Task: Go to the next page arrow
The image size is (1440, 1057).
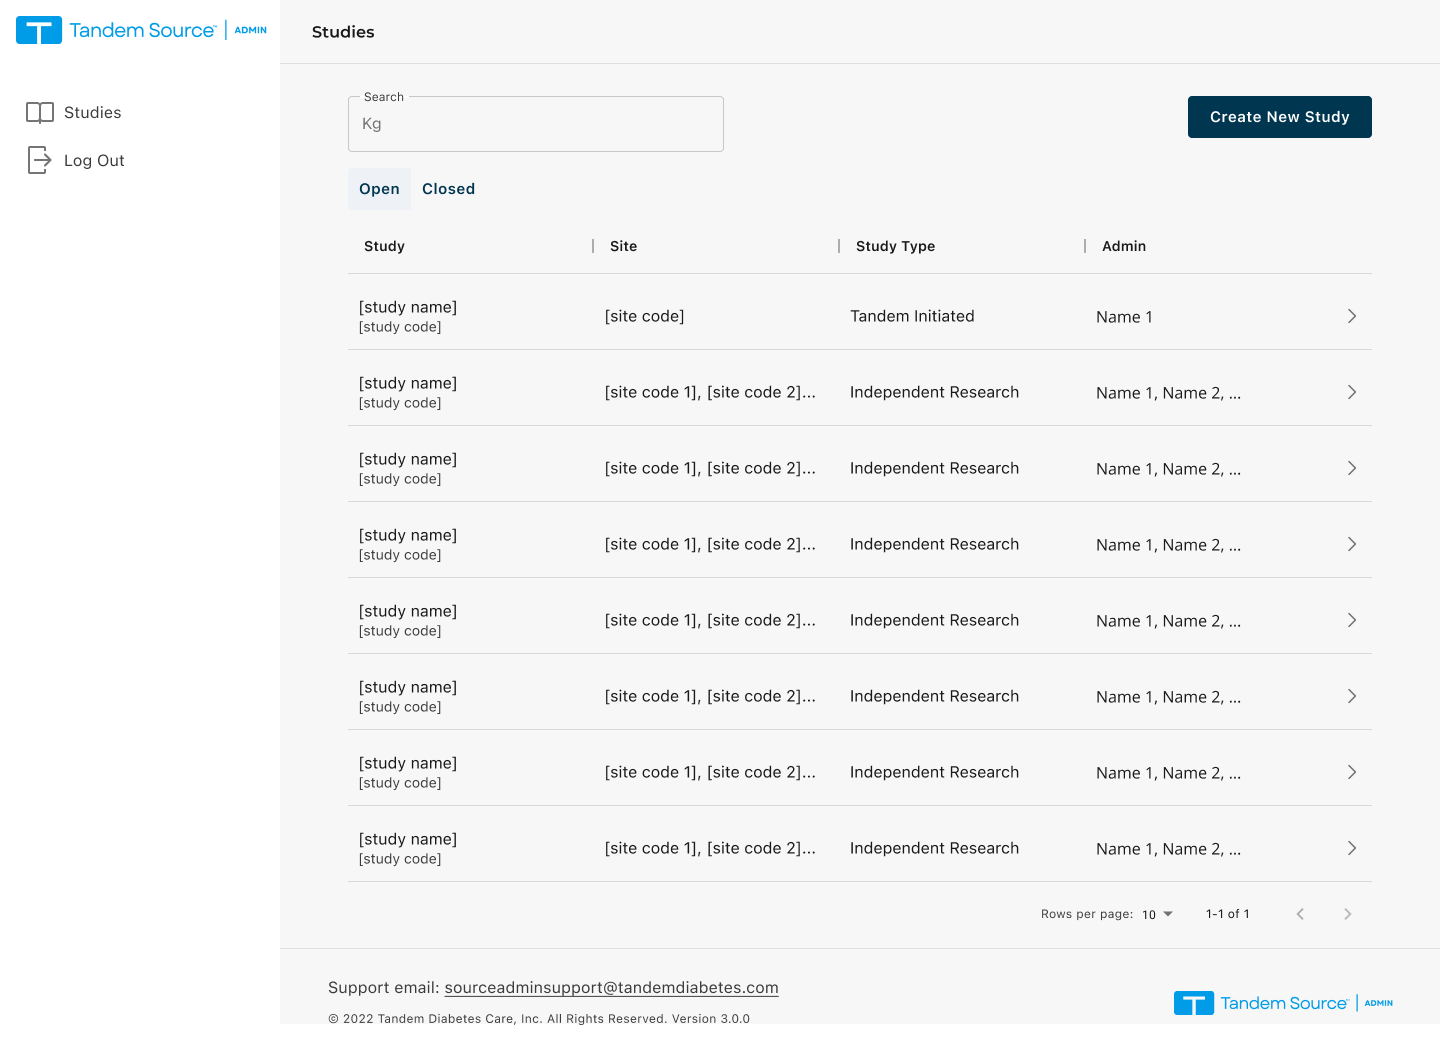Action: [x=1348, y=914]
